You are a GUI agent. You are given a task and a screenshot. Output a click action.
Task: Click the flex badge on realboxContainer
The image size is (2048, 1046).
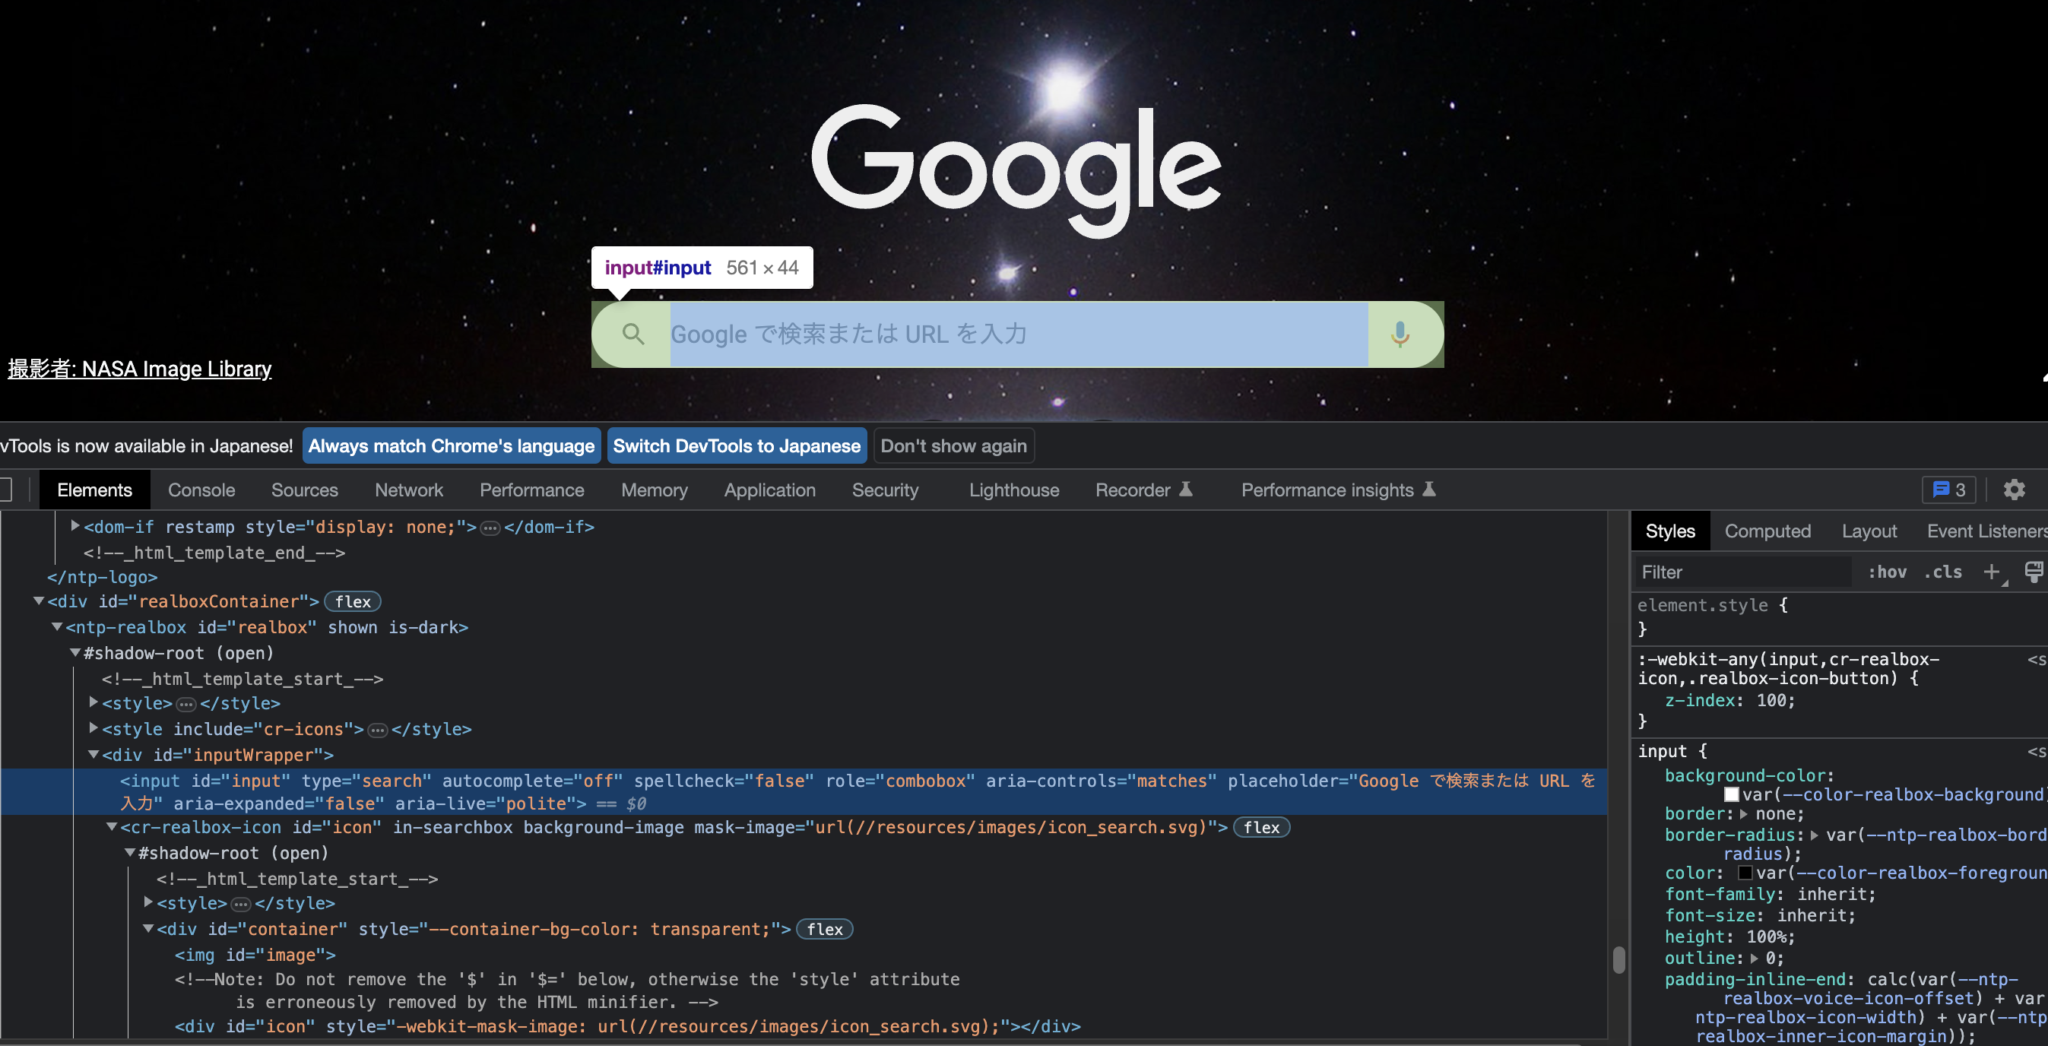[x=353, y=601]
